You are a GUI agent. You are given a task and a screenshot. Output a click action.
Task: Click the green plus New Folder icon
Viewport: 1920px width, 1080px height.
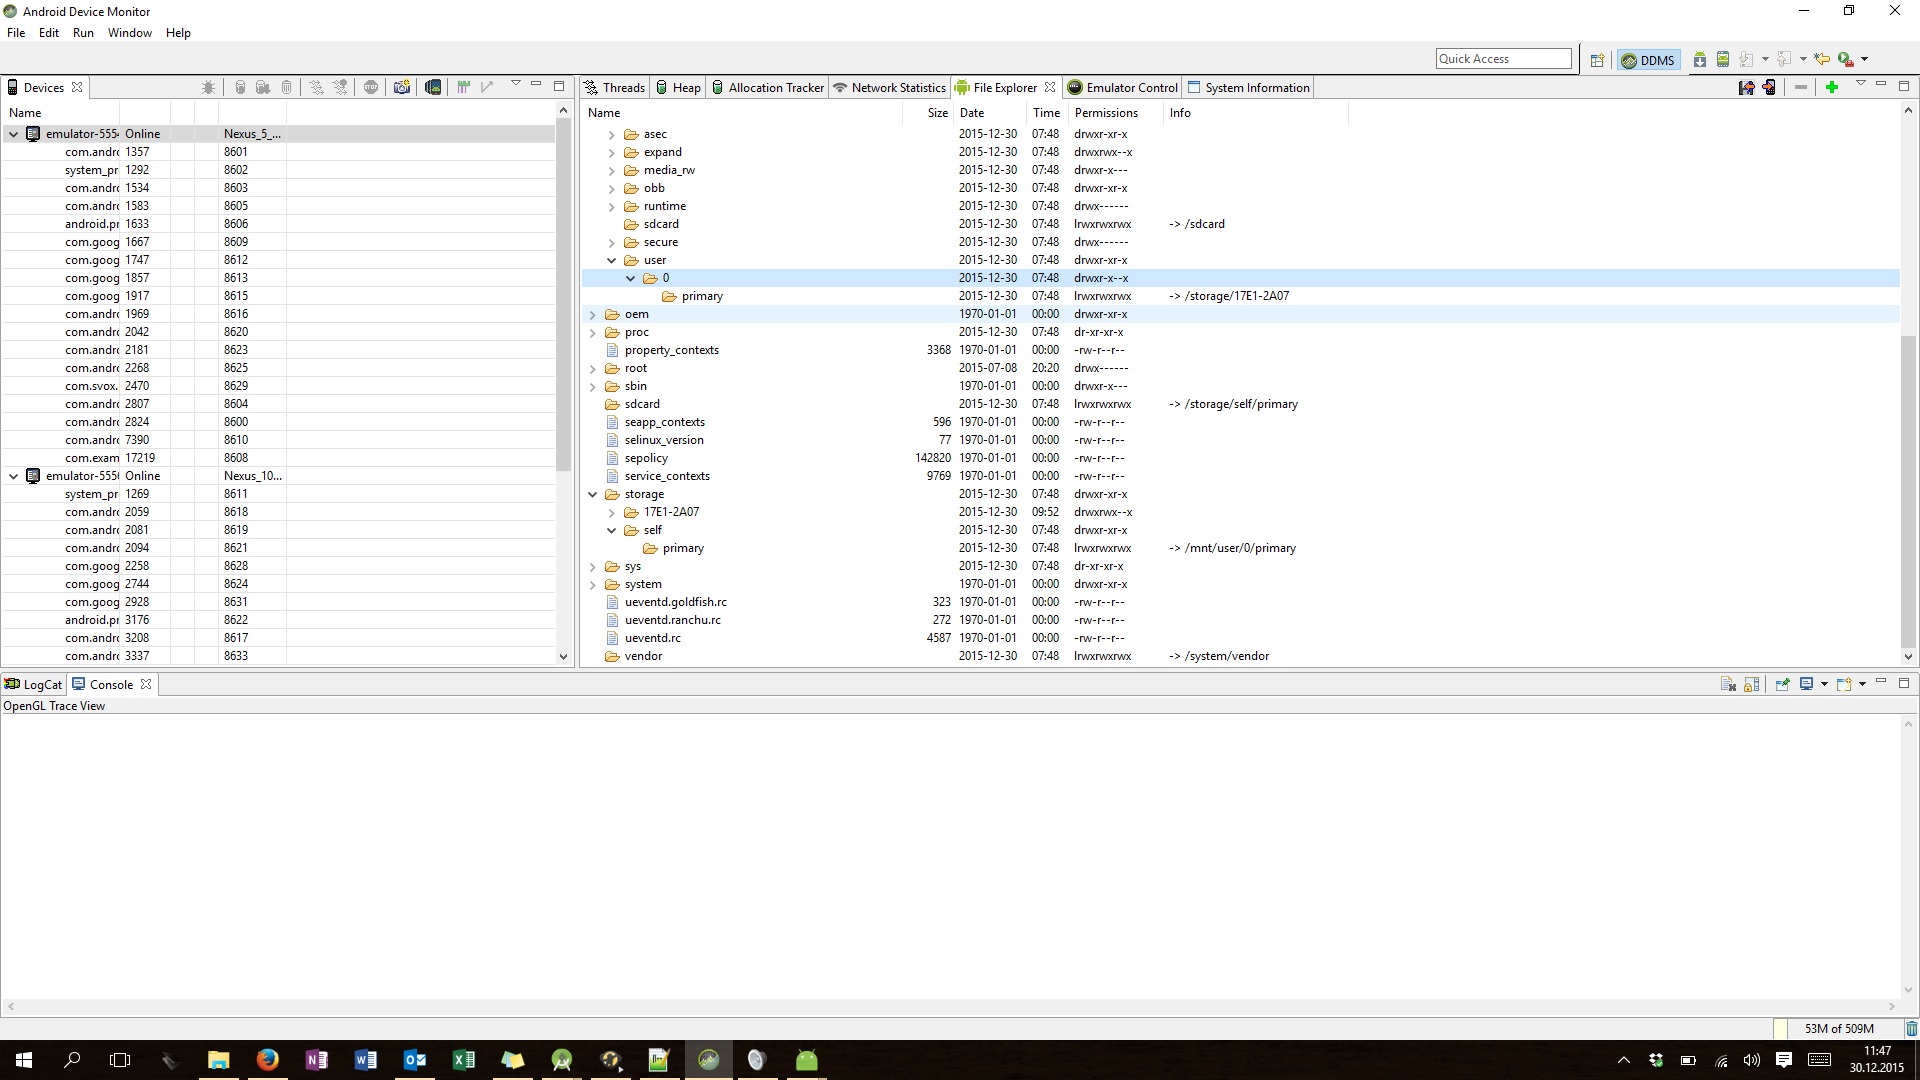click(x=1831, y=87)
